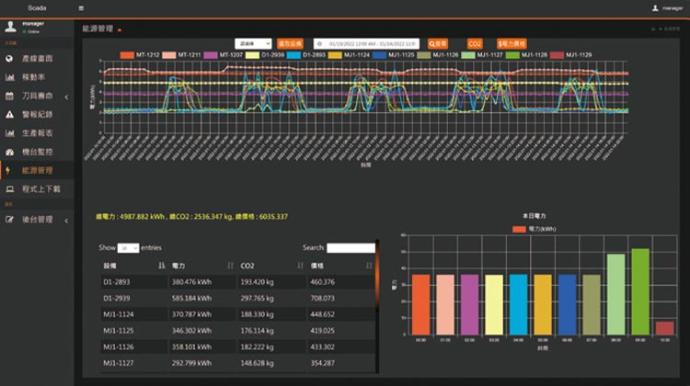Image resolution: width=690 pixels, height=386 pixels.
Task: Click the 能源管理 page heading
Action: click(98, 29)
